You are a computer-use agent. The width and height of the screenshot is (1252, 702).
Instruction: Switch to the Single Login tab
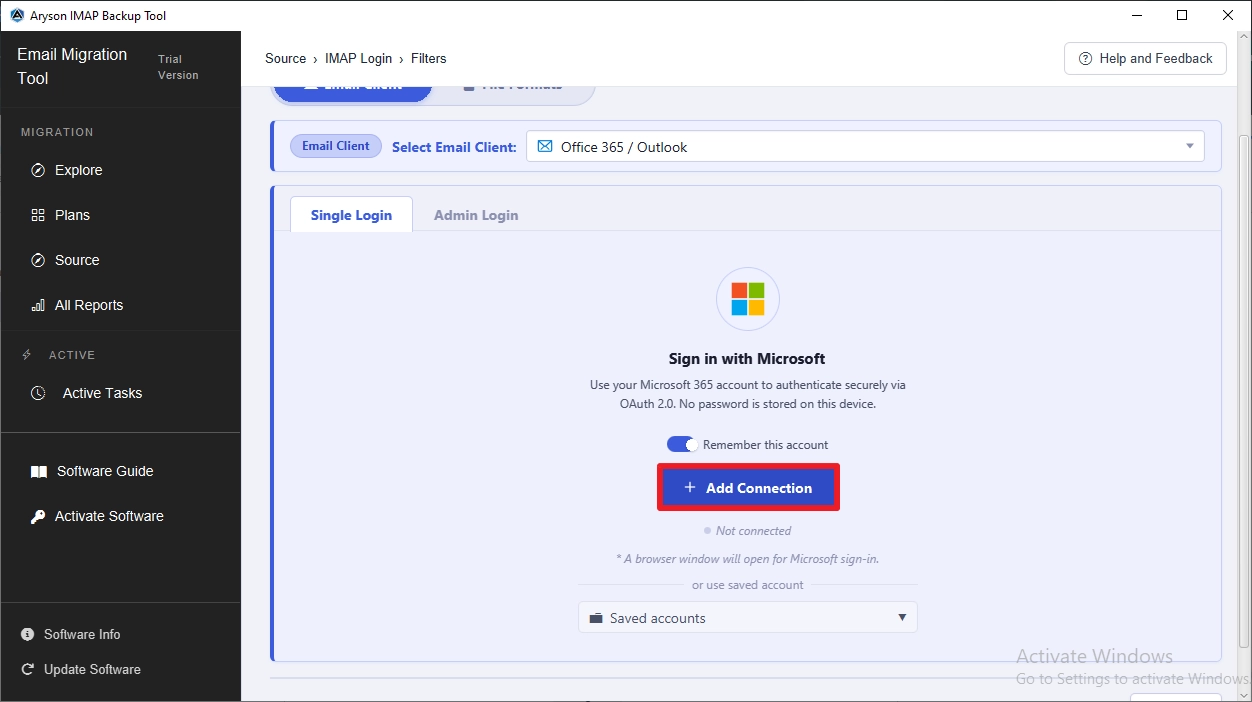351,214
